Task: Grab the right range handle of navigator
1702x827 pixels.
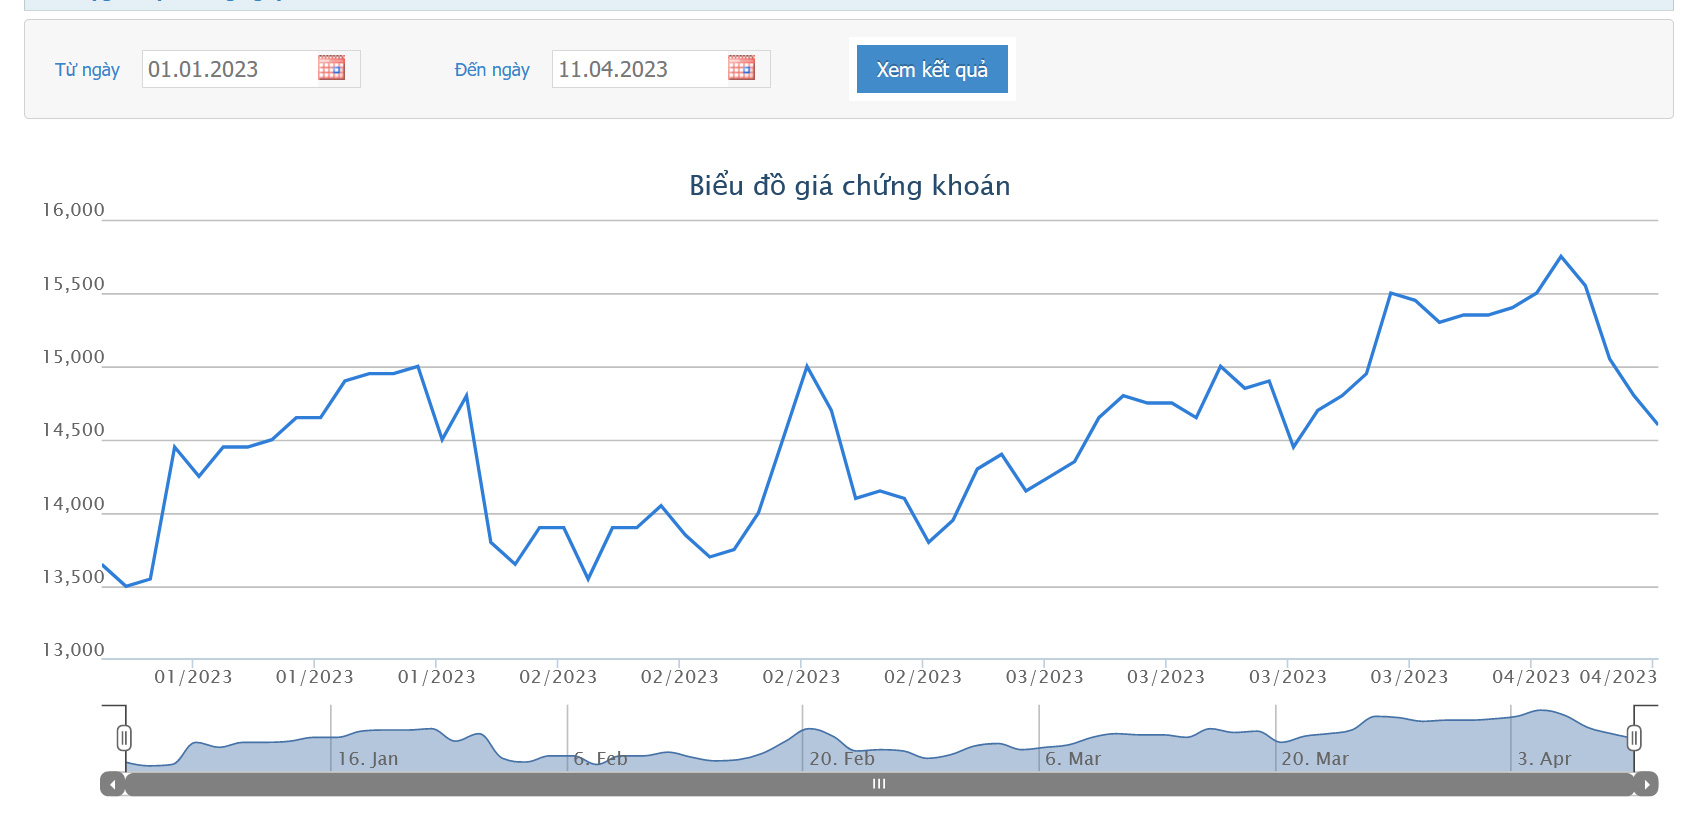Action: (x=1634, y=738)
